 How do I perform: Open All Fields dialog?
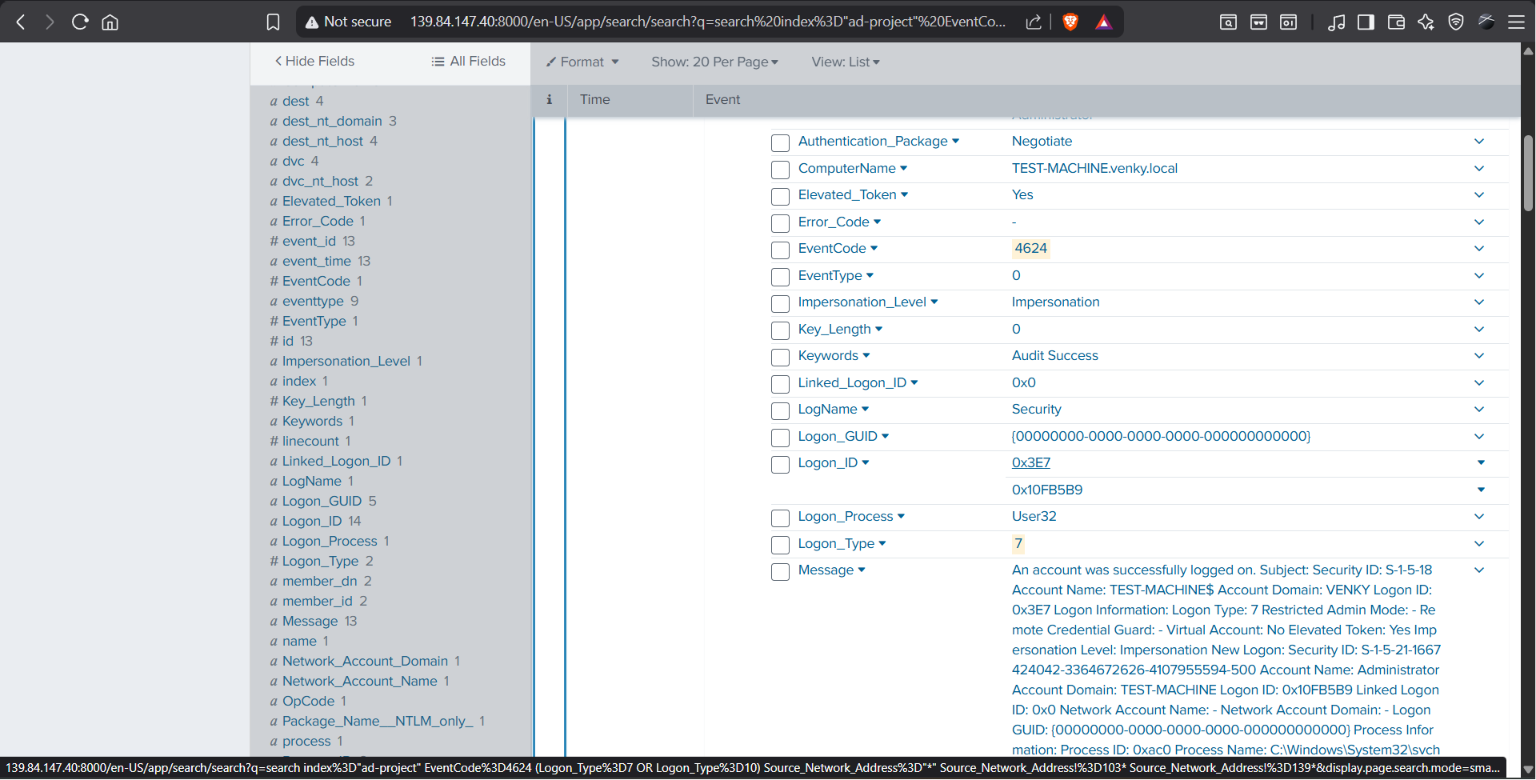point(469,61)
